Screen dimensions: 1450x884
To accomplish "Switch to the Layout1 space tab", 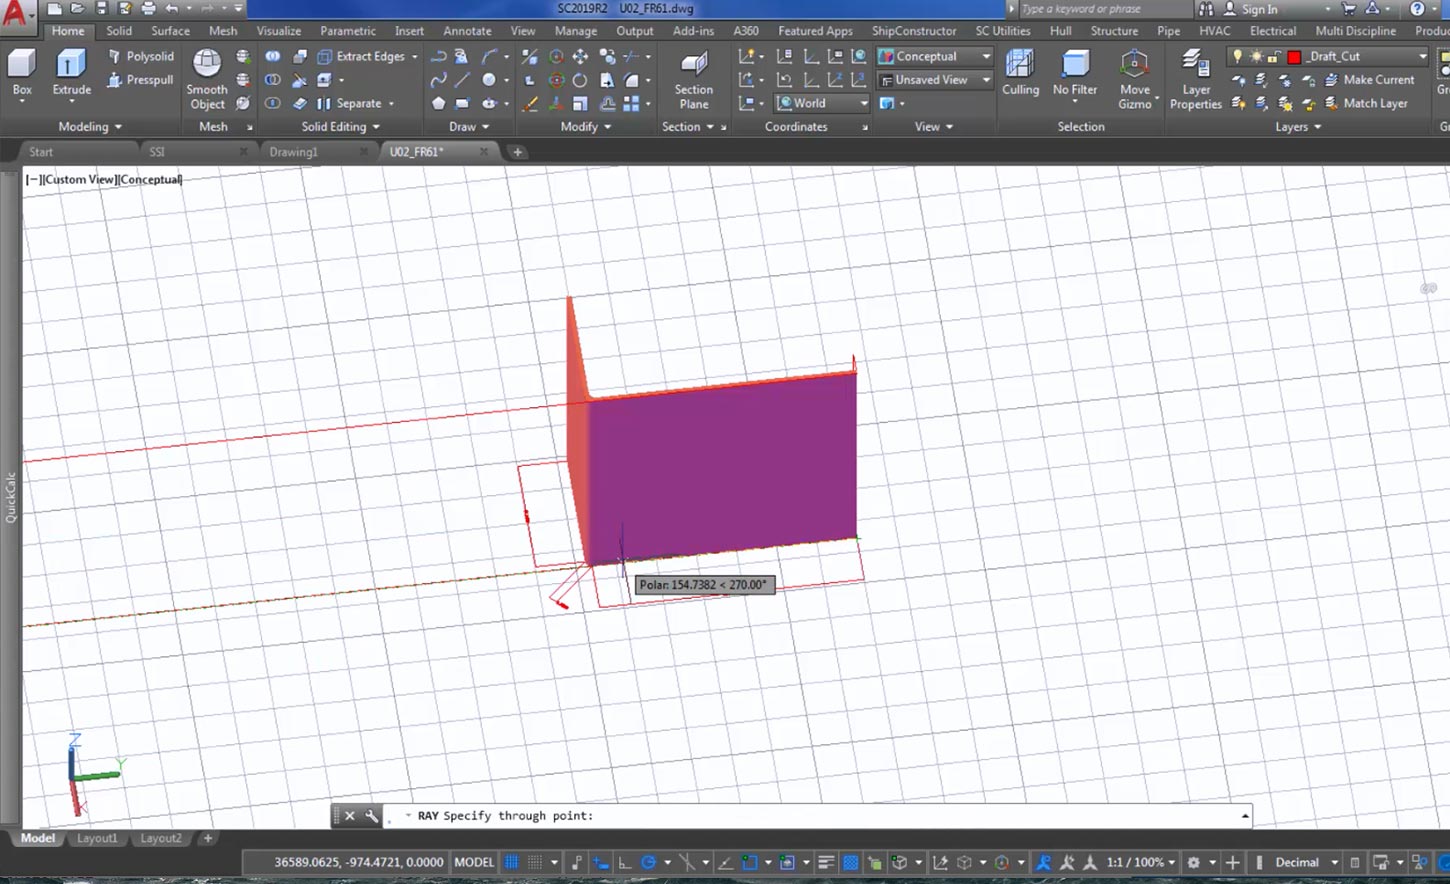I will point(97,838).
